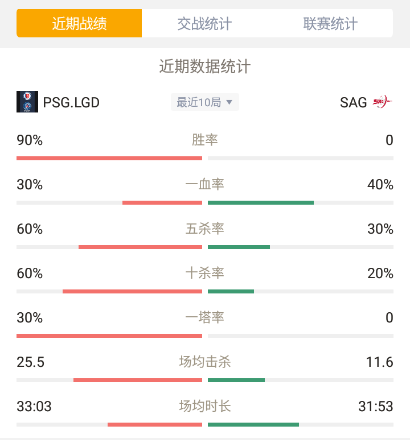This screenshot has height=440, width=410.
Task: Select the PSG.LGD team name
Action: coord(71,102)
